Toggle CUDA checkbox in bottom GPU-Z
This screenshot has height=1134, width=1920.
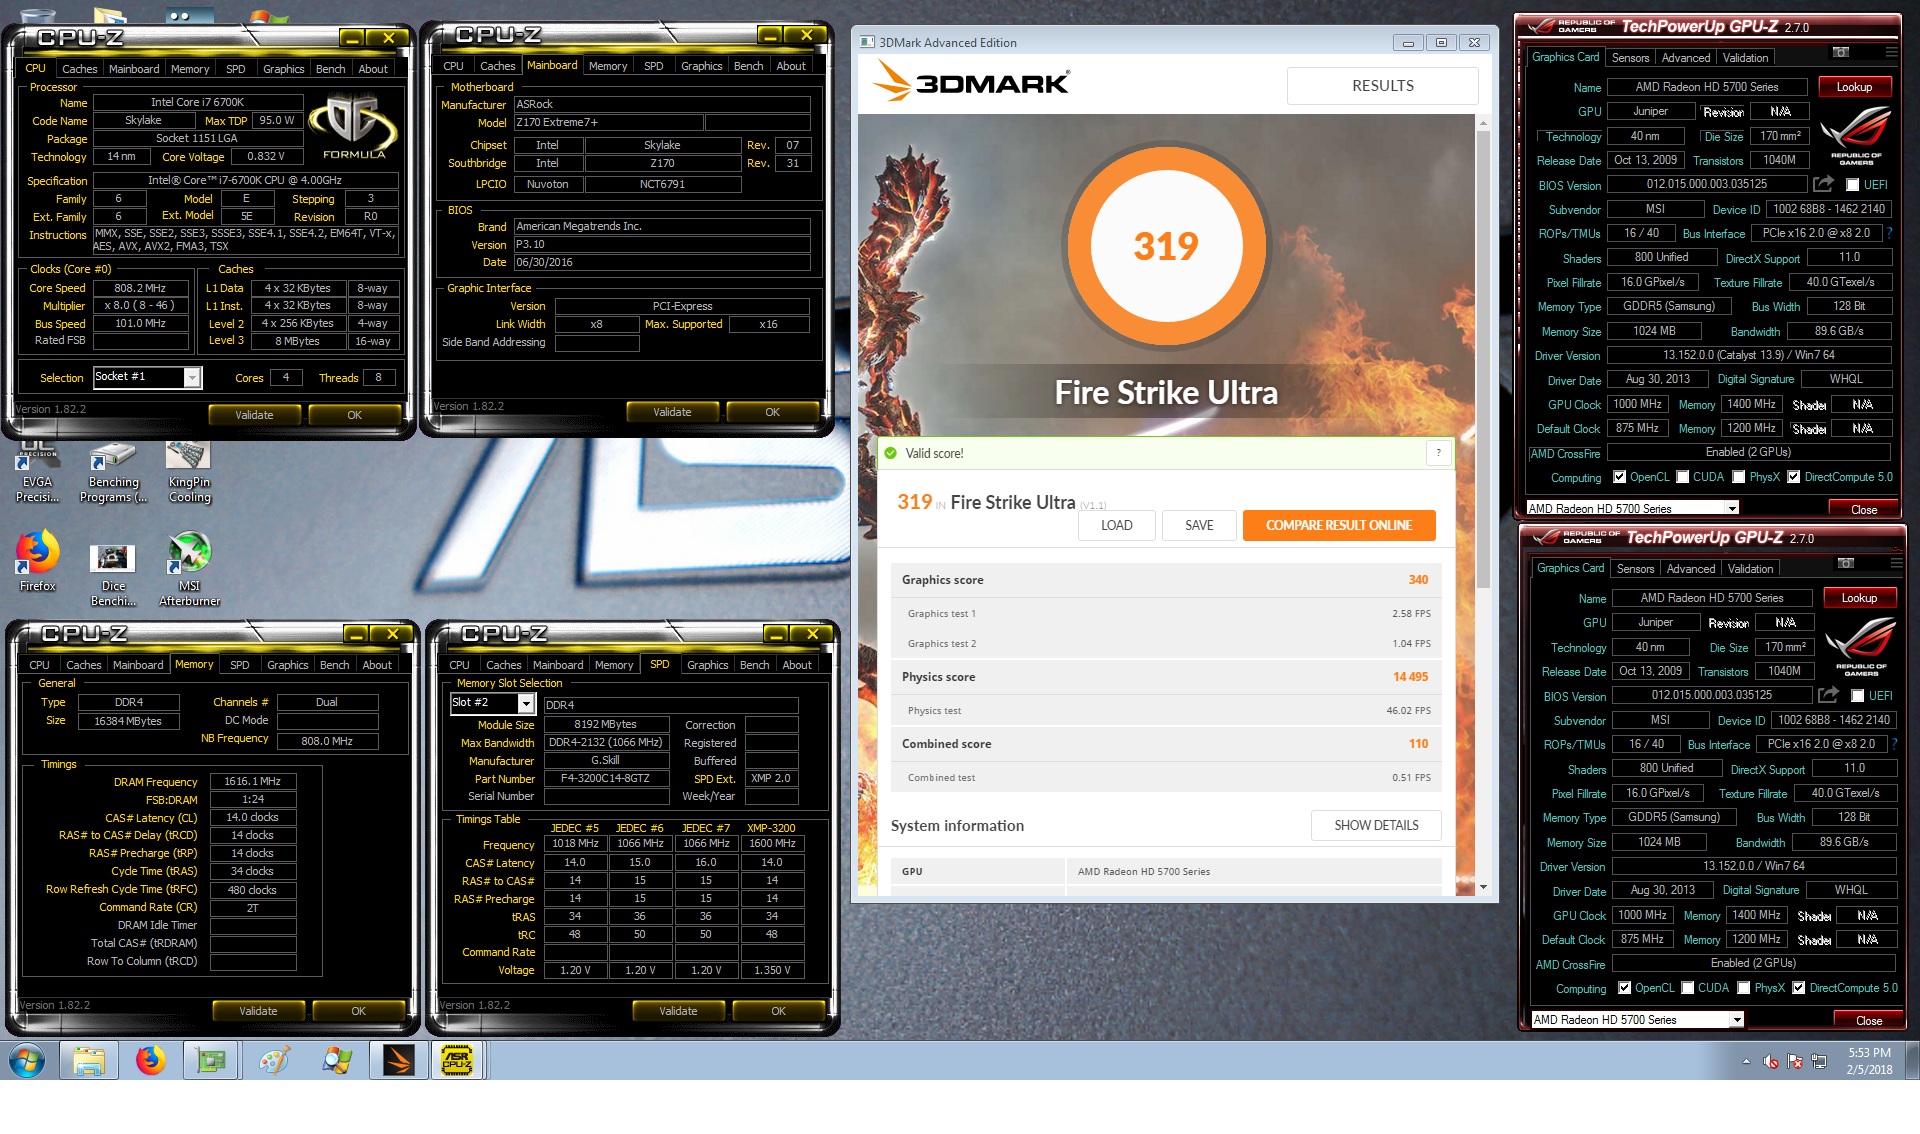coord(1688,988)
